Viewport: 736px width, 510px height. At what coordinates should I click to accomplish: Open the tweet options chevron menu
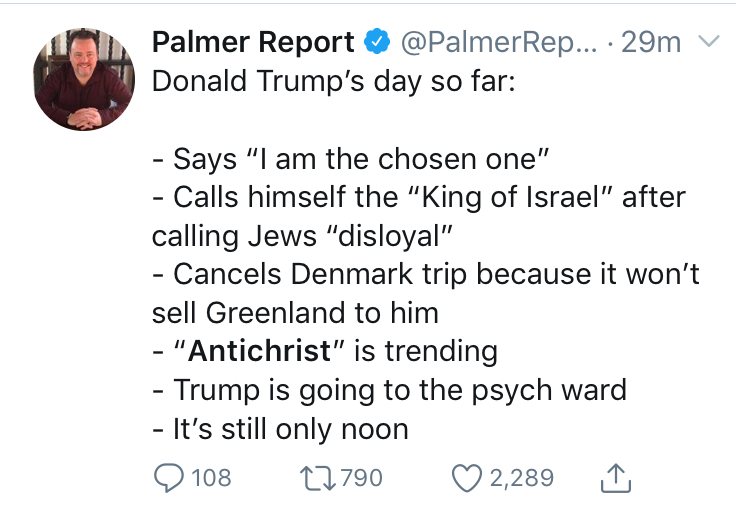(x=709, y=41)
